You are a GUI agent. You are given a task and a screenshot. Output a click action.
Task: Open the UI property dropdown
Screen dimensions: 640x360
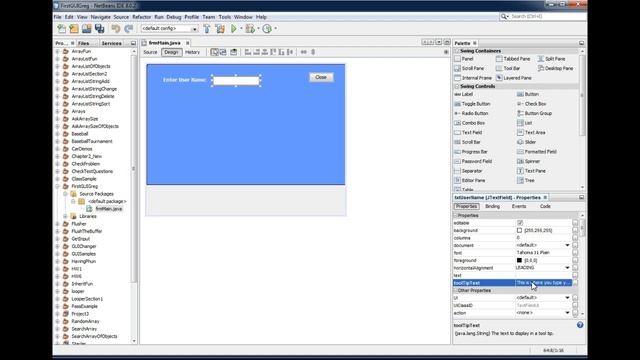point(567,298)
